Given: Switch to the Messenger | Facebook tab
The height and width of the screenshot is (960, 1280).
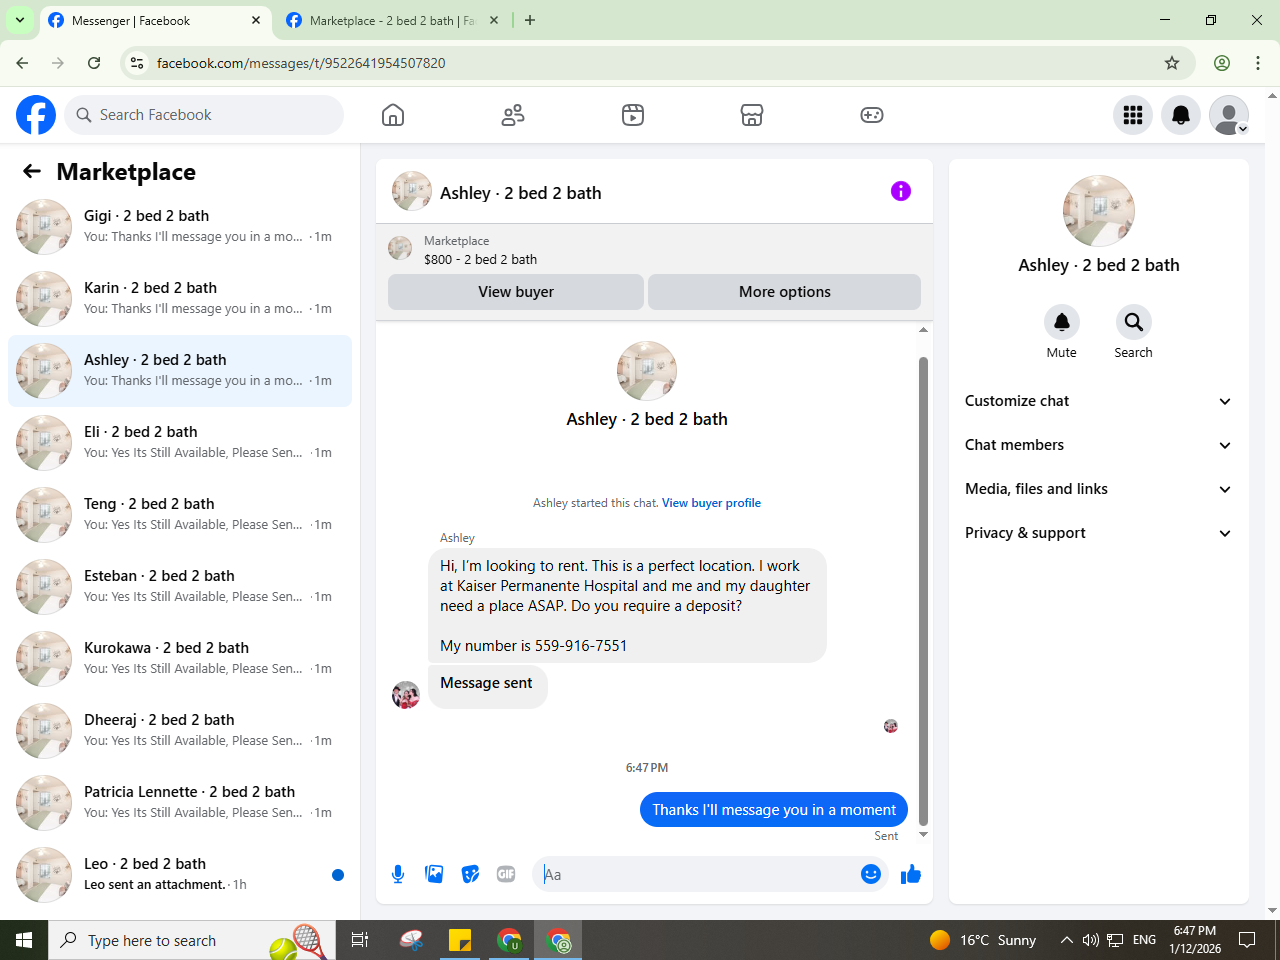Looking at the screenshot, I should point(155,20).
